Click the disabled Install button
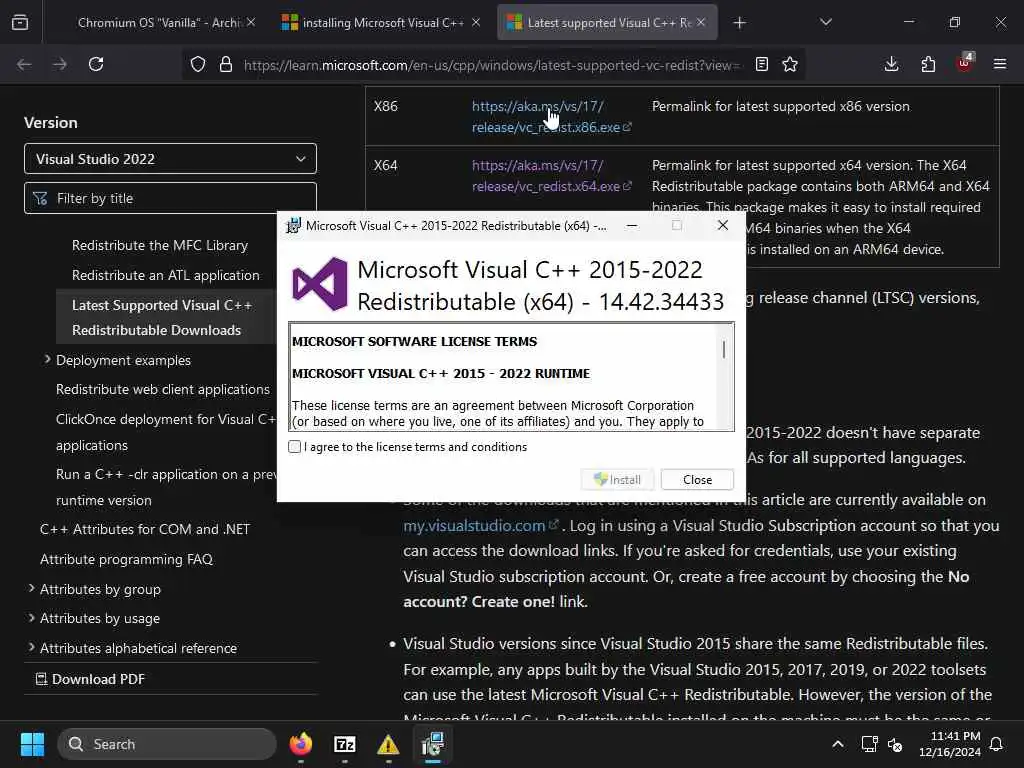Image resolution: width=1024 pixels, height=768 pixels. [x=617, y=479]
